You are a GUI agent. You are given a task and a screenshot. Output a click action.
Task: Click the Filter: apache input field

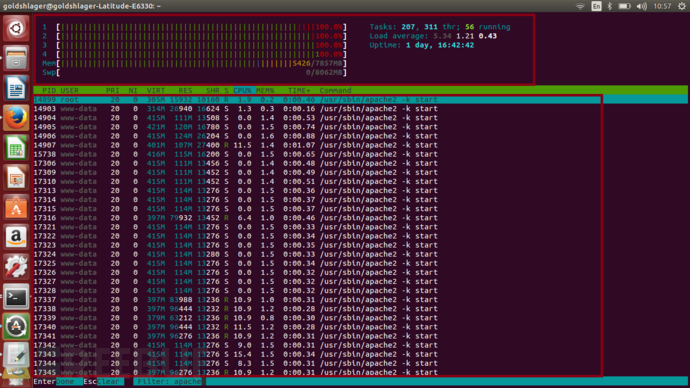pos(169,381)
